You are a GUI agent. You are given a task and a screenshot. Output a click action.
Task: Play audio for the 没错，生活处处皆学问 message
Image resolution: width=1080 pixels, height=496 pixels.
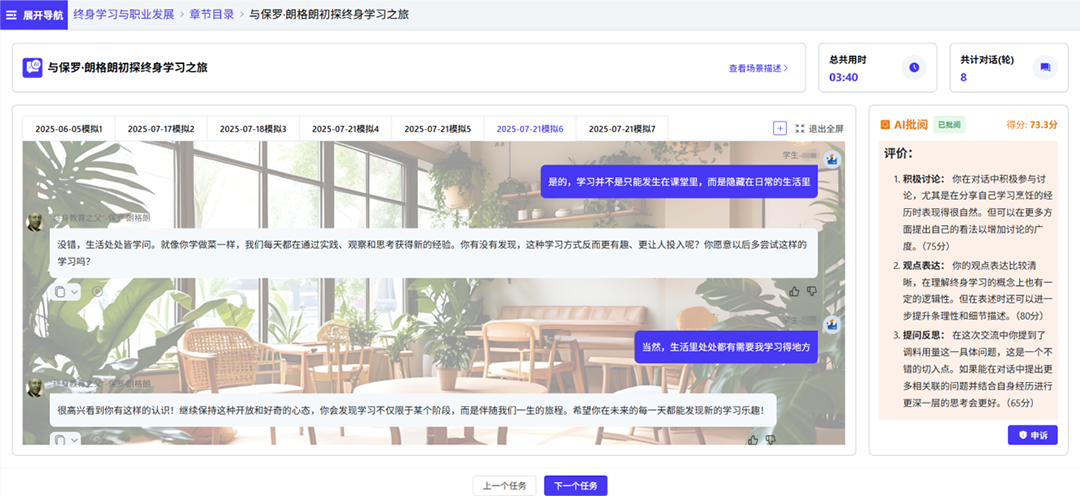(x=97, y=291)
